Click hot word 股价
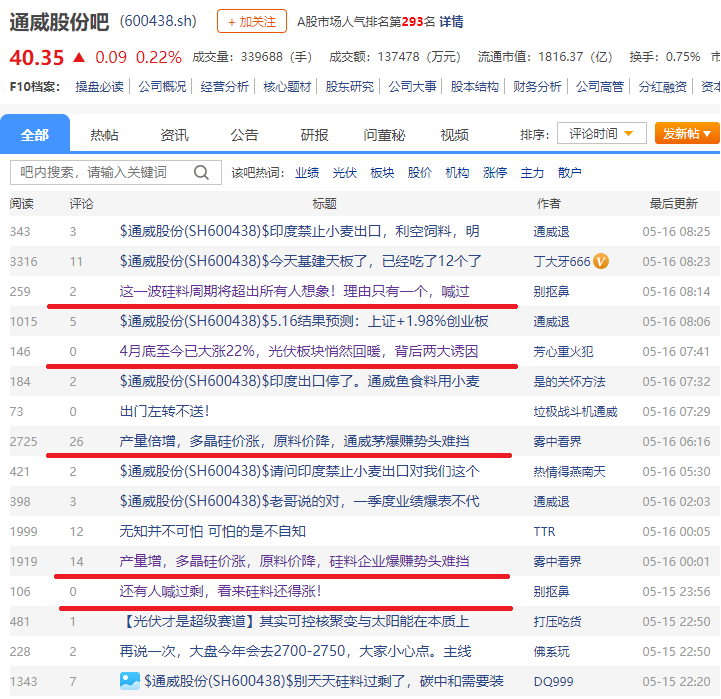 click(x=420, y=173)
